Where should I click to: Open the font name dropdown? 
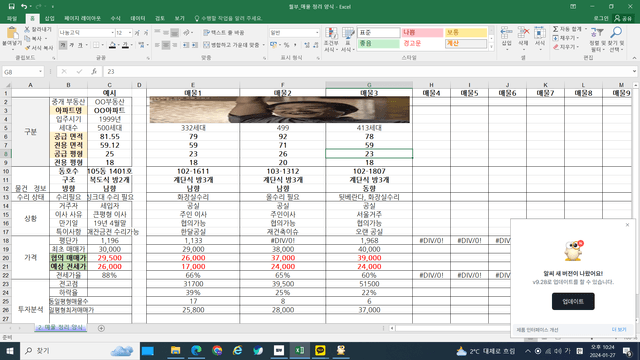[112, 33]
